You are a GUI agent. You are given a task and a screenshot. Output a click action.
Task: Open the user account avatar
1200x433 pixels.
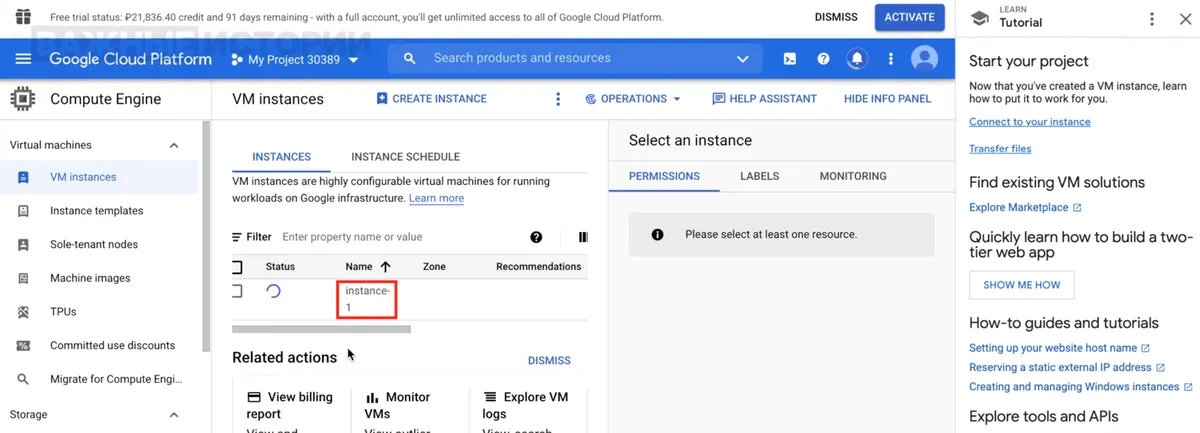point(925,59)
